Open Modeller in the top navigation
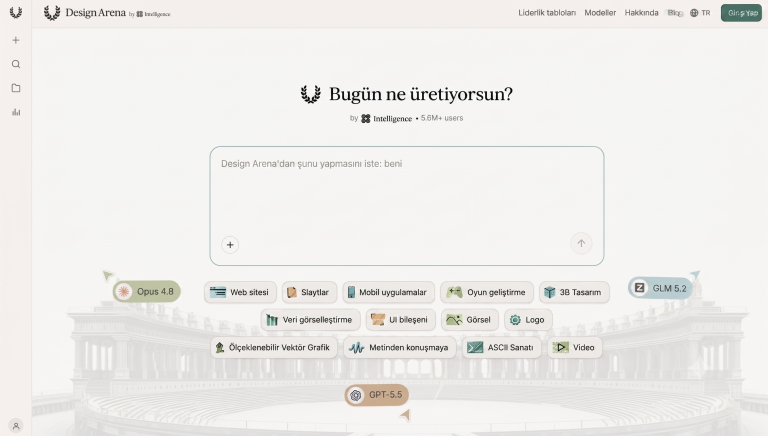The width and height of the screenshot is (768, 436). 600,13
